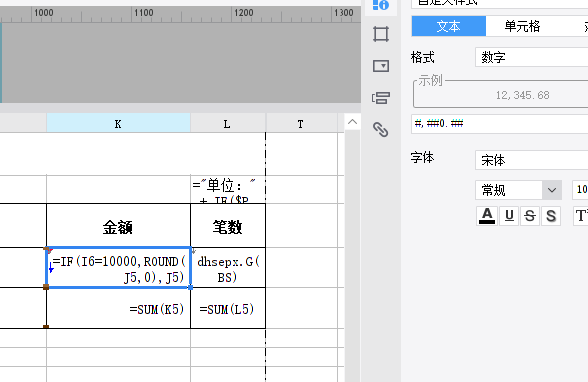The height and width of the screenshot is (382, 588).
Task: Switch to the 单元格 tab
Action: [x=522, y=26]
